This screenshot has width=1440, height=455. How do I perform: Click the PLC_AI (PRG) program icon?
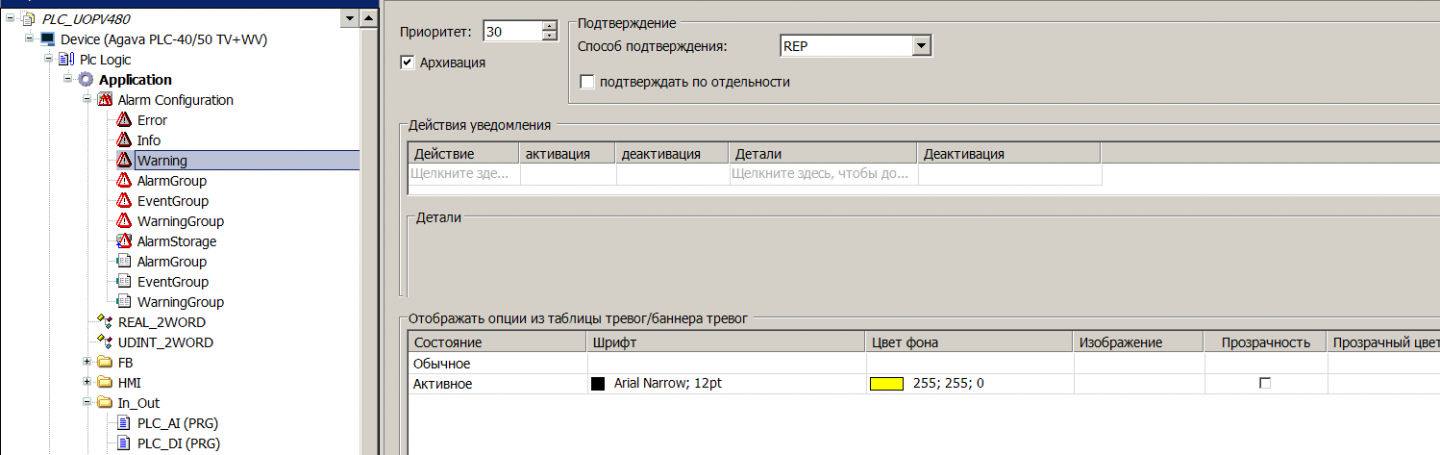click(x=124, y=423)
